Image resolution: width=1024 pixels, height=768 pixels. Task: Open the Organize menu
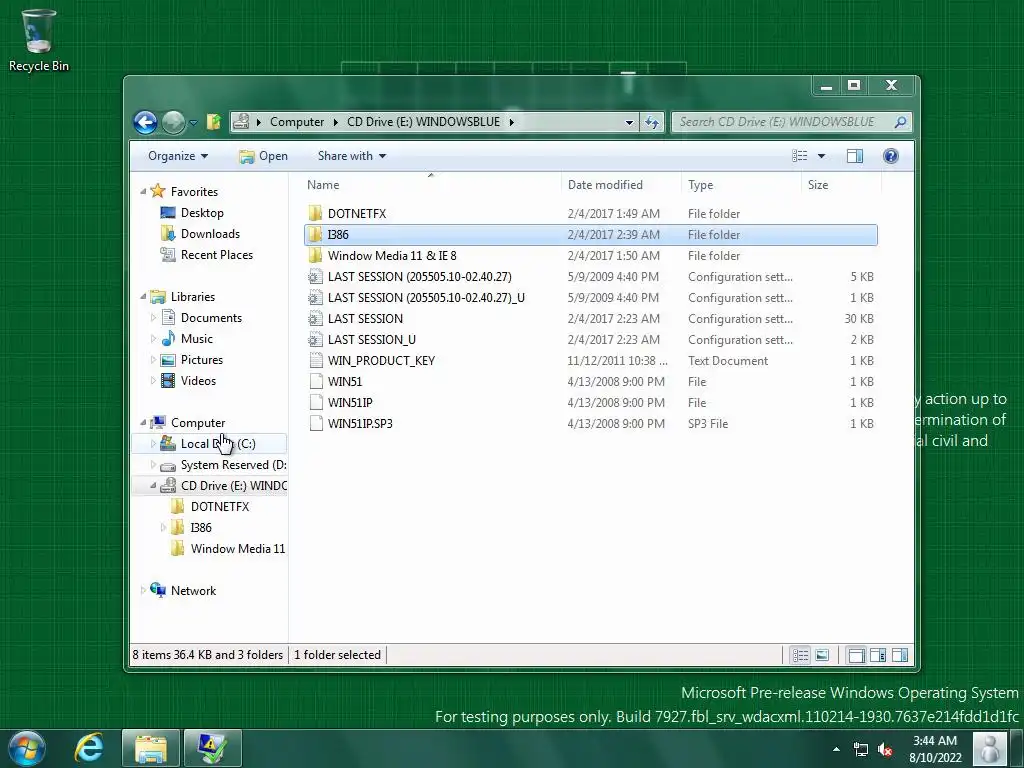point(178,156)
